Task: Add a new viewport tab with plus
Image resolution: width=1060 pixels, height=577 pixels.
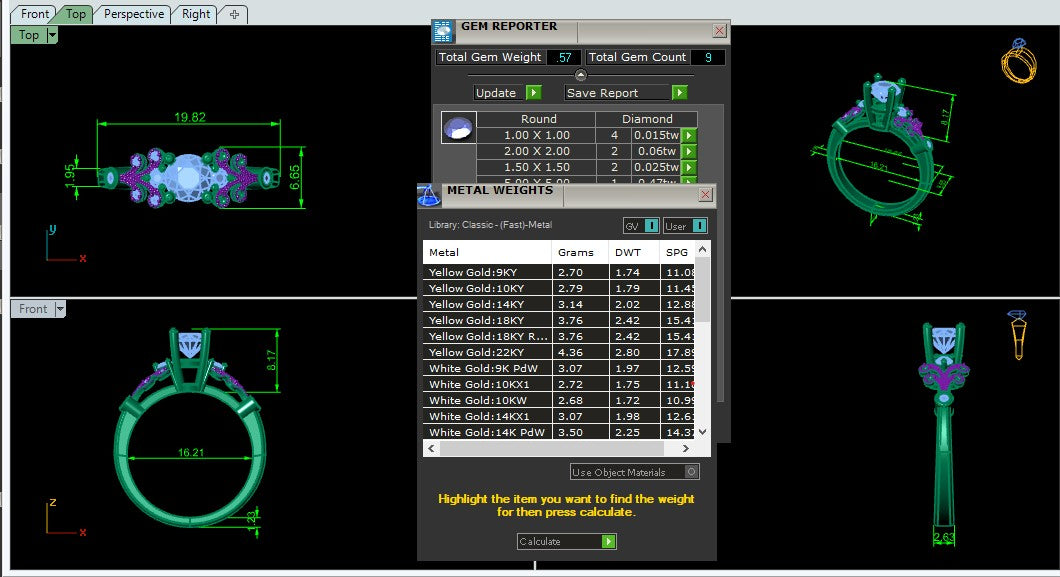Action: pyautogui.click(x=235, y=14)
